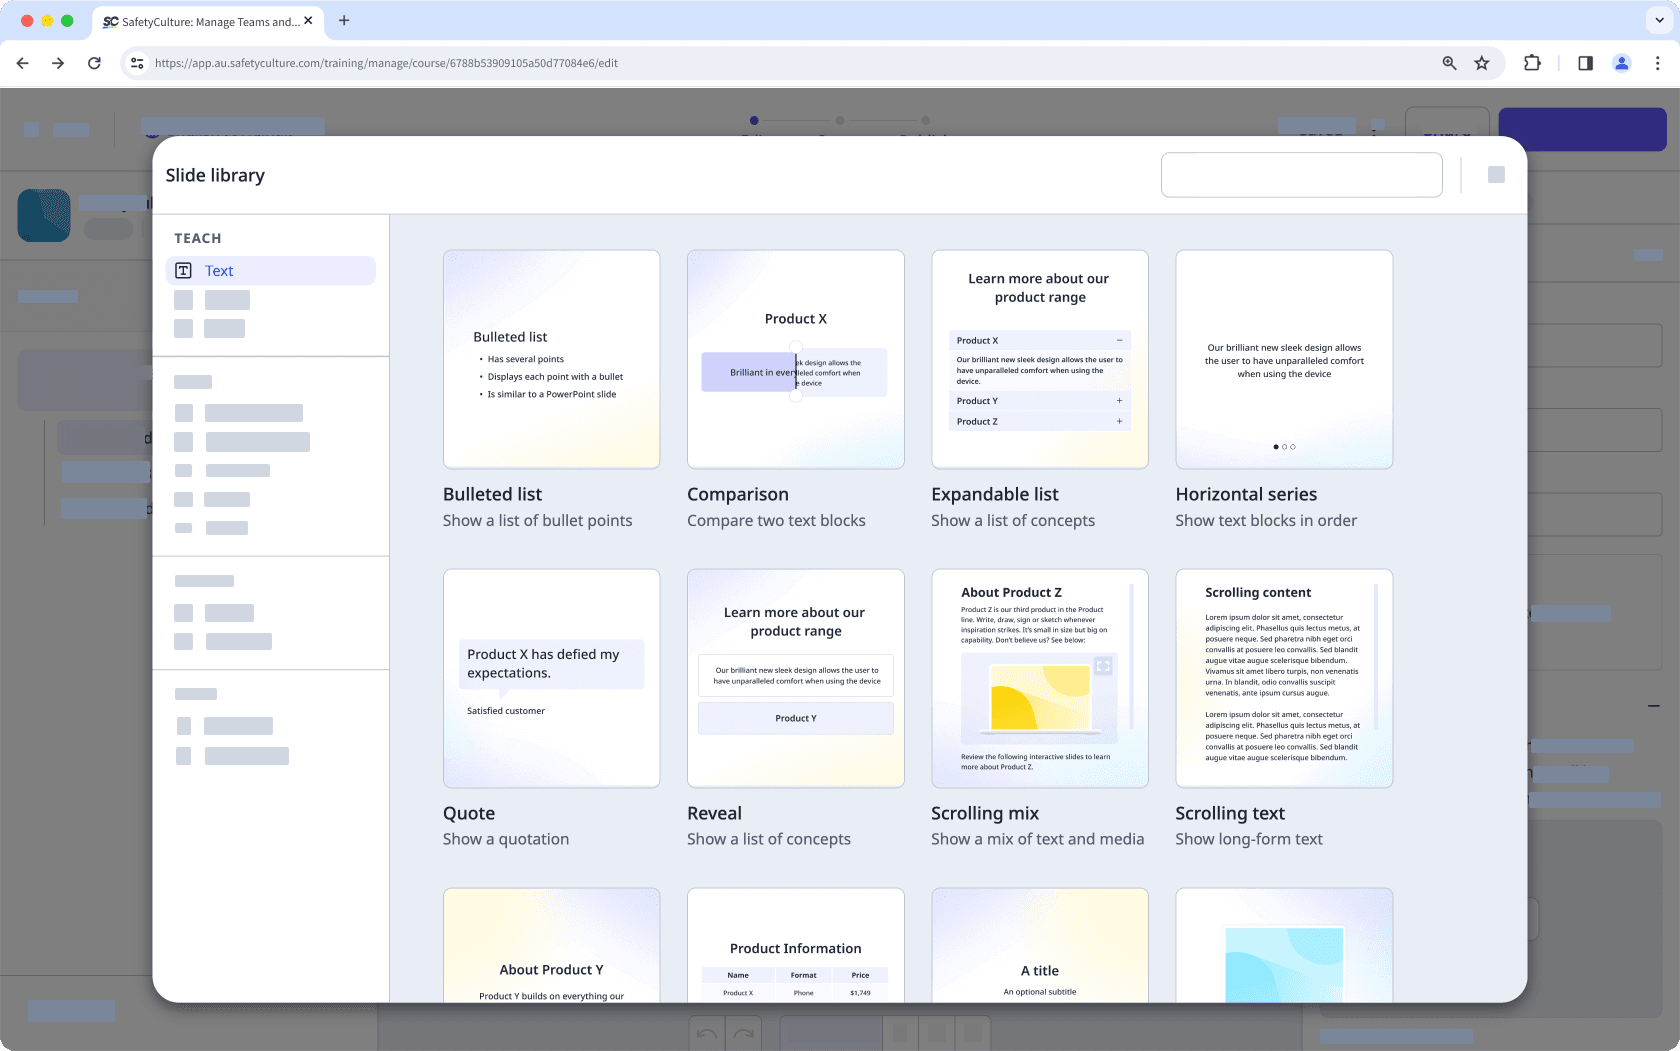
Task: Click the back navigation arrow
Action: pos(22,62)
